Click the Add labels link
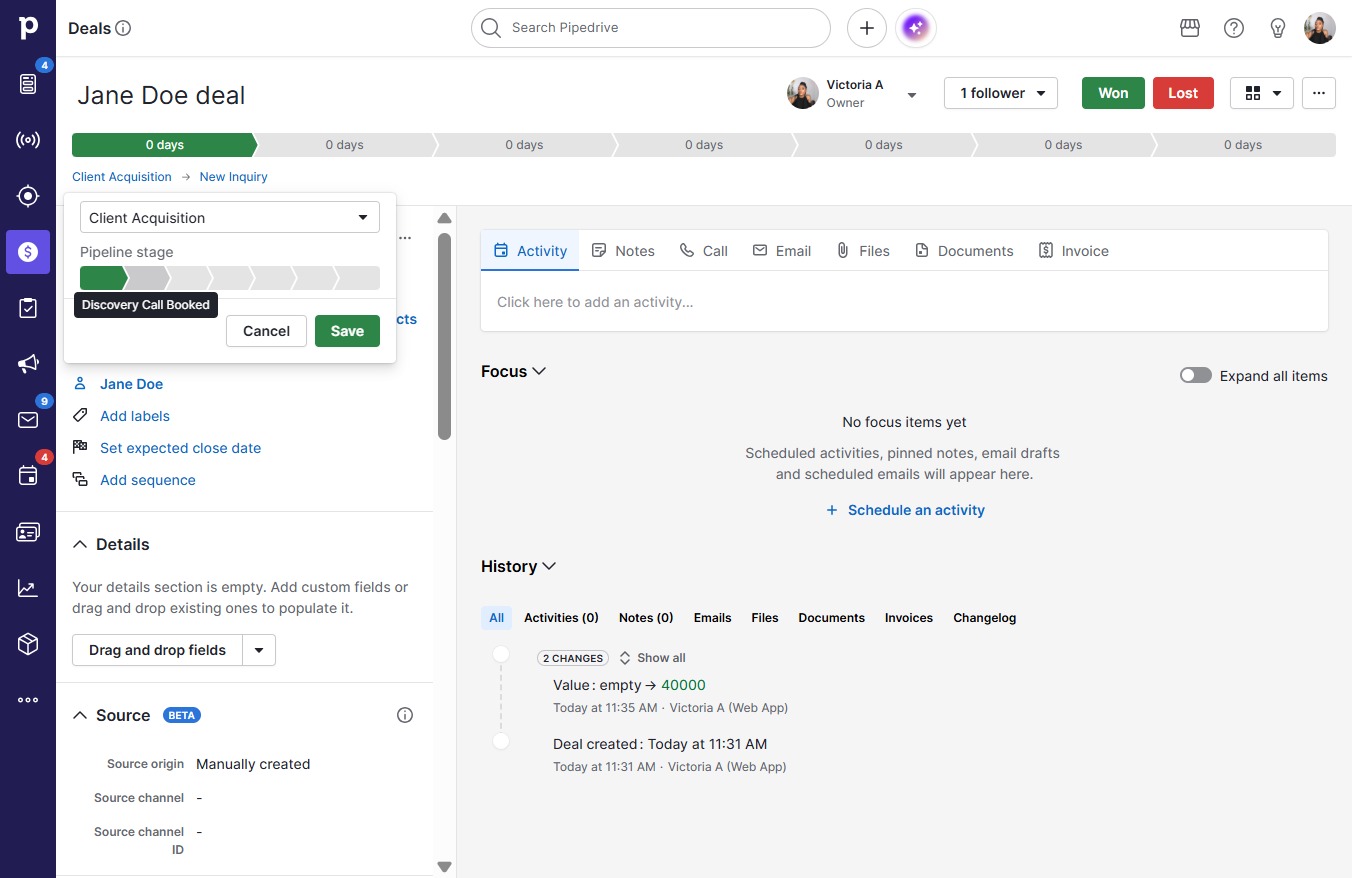The width and height of the screenshot is (1352, 878). click(135, 416)
